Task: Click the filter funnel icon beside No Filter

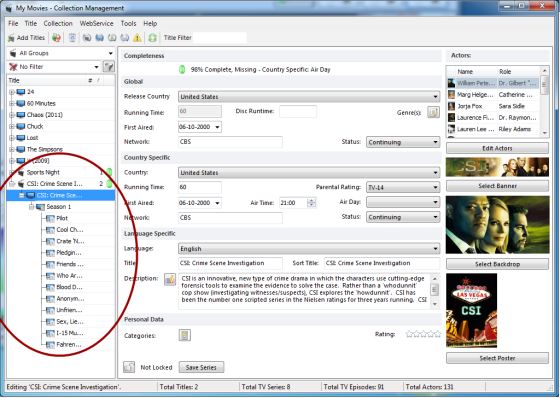Action: [x=109, y=66]
